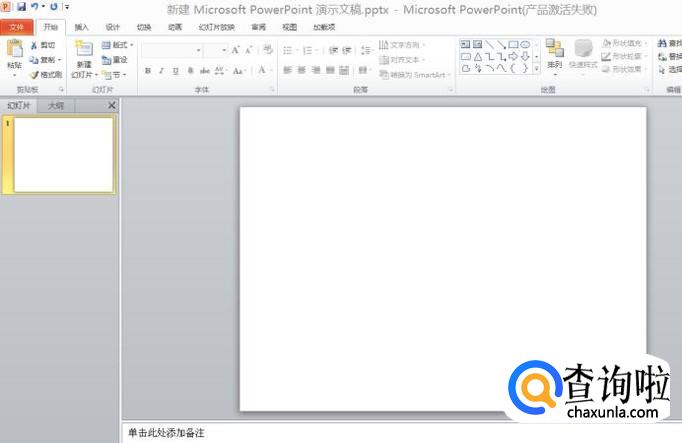The width and height of the screenshot is (682, 443).
Task: Switch to the View (视图) ribbon tab
Action: 289,27
